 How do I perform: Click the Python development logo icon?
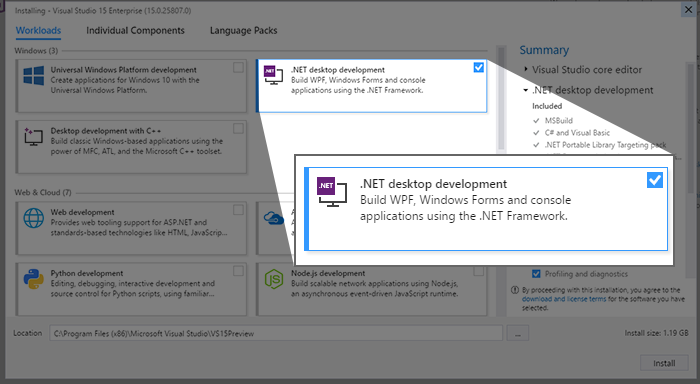click(x=33, y=279)
